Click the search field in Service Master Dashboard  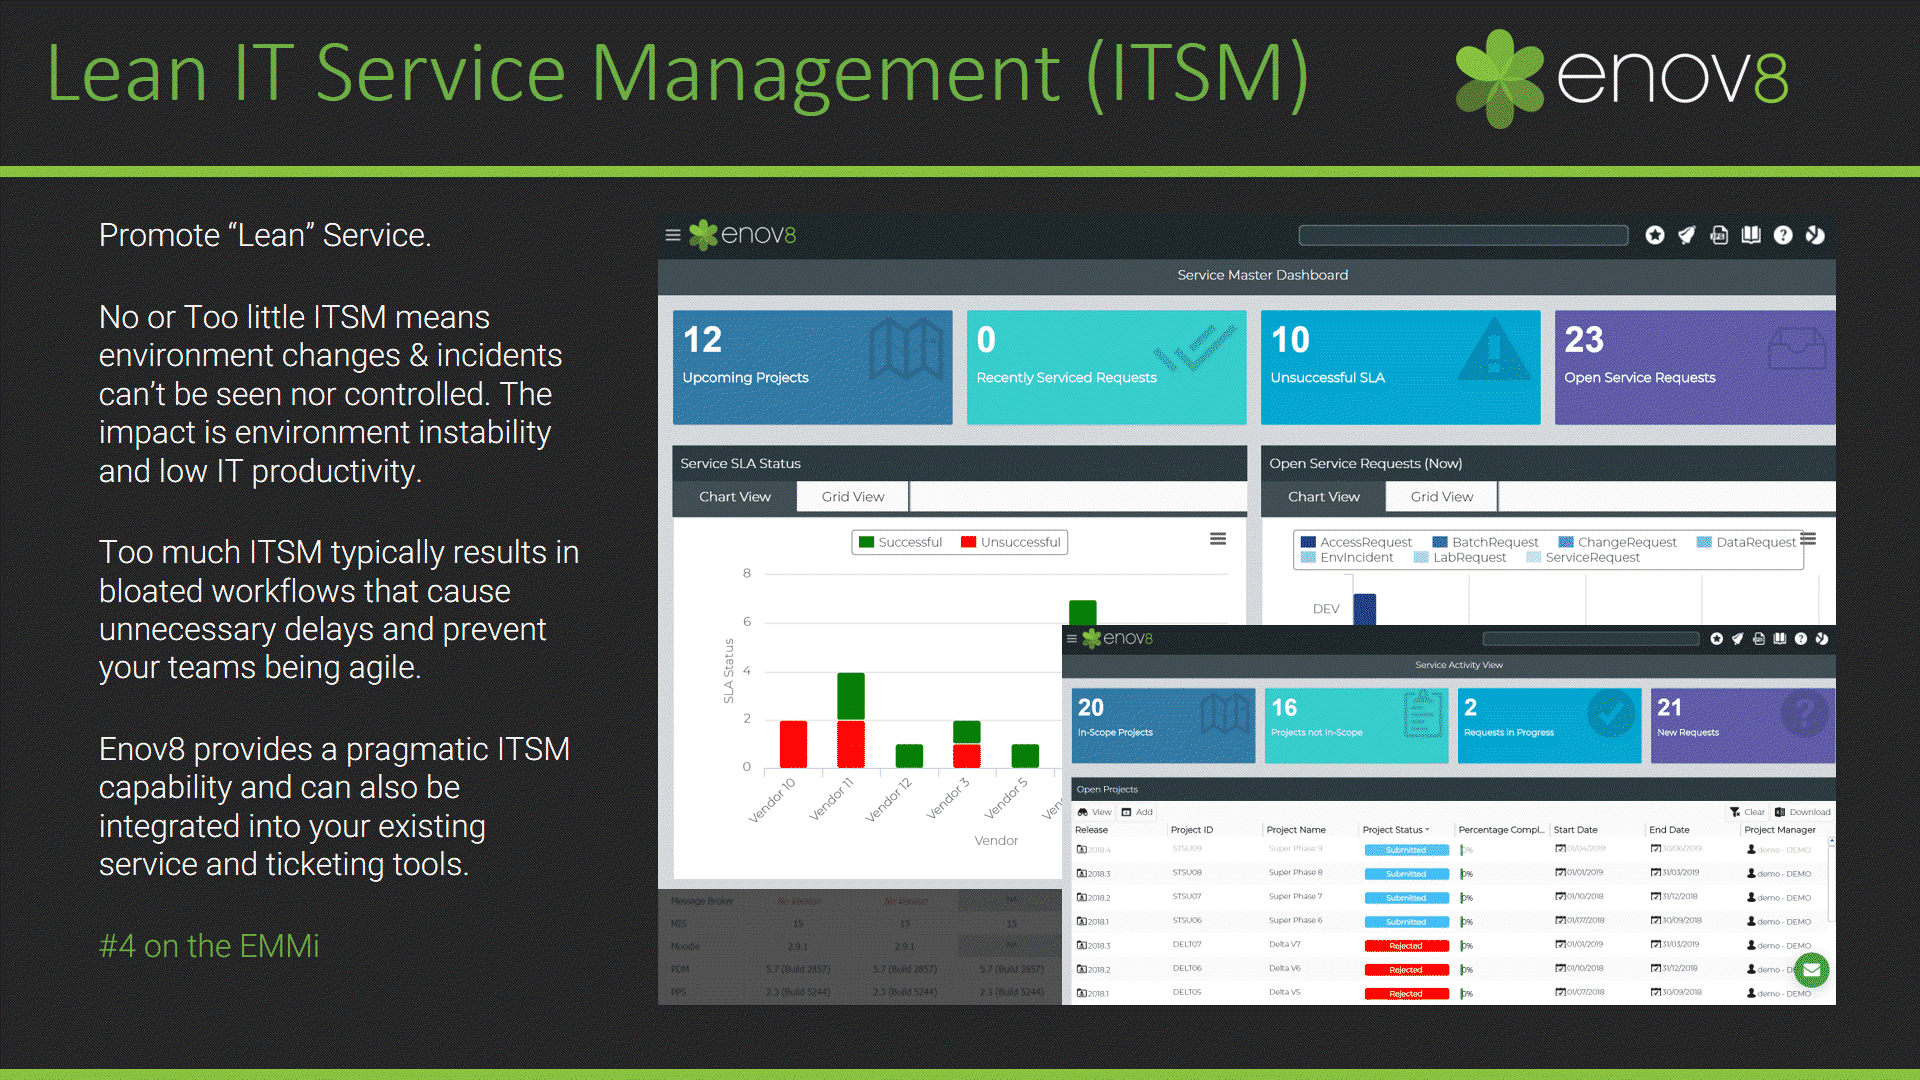[x=1463, y=235]
